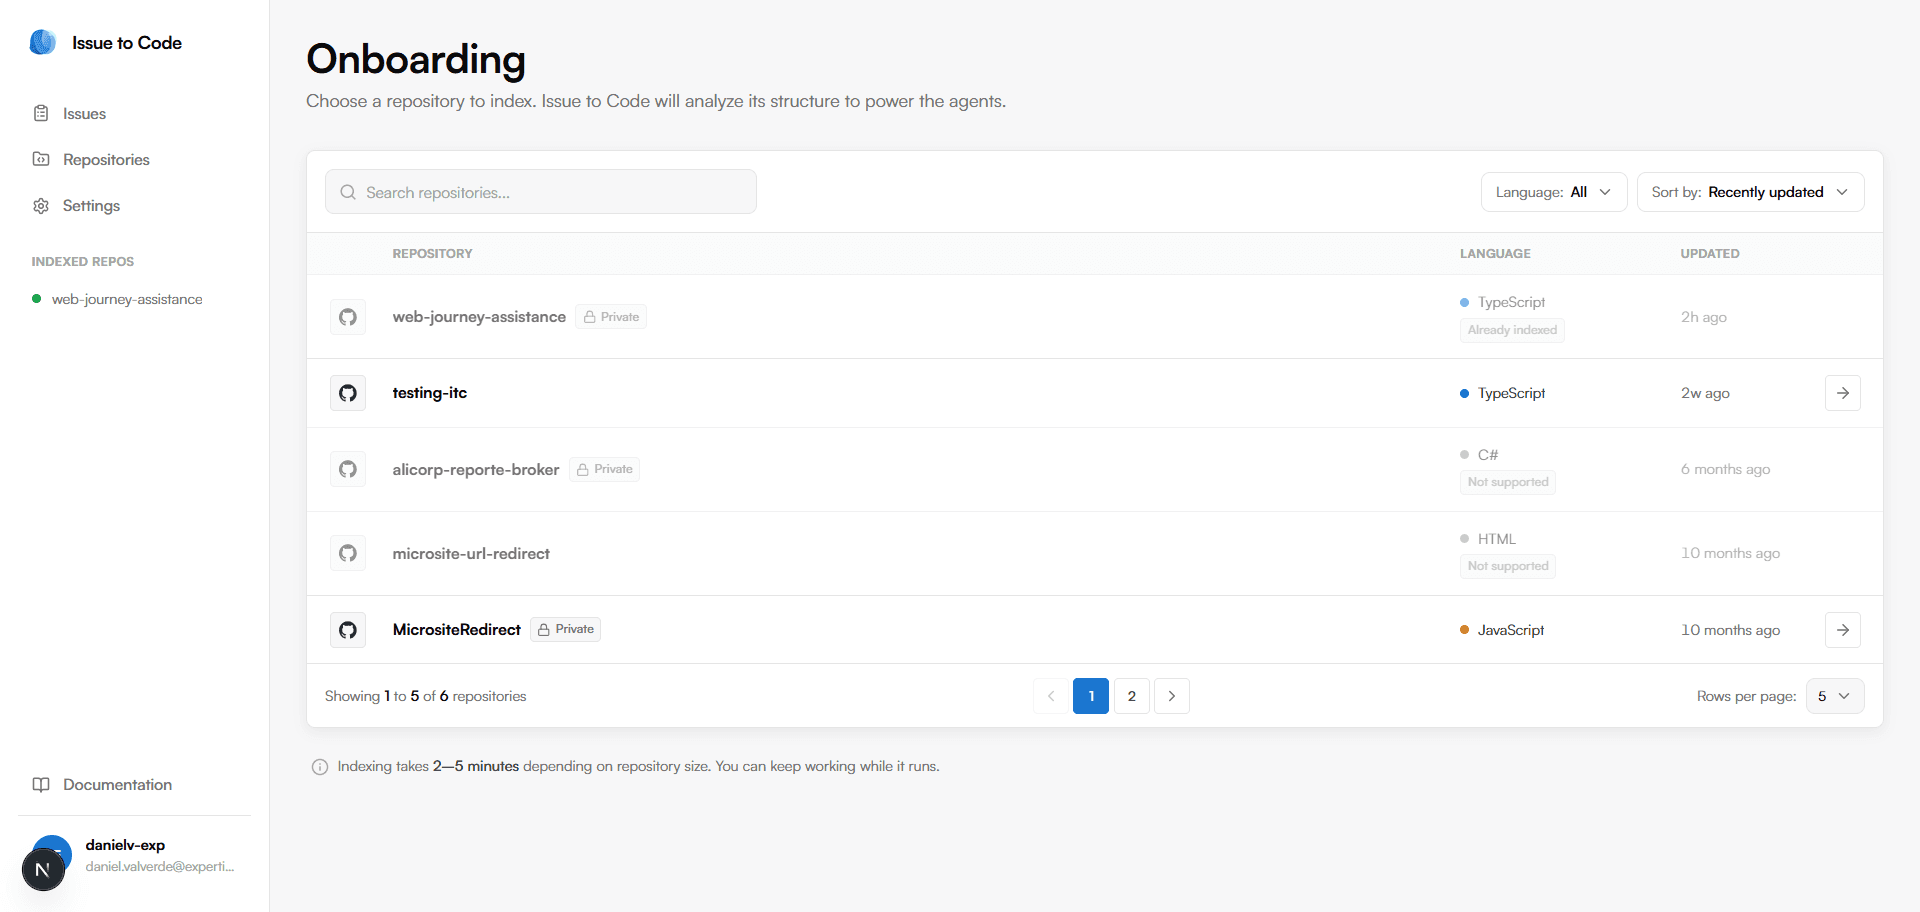Screen dimensions: 1920x912
Task: Click the danielv-exp user profile name
Action: click(125, 845)
